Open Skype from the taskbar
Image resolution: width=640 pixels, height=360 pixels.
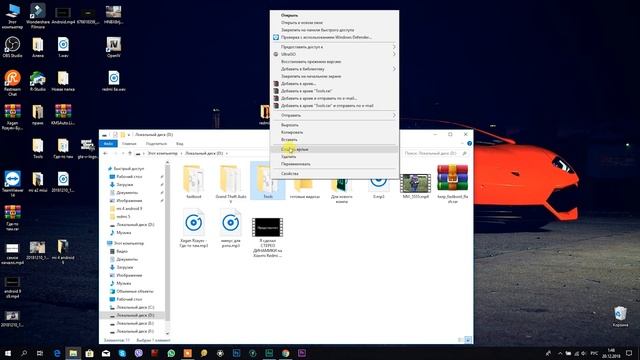[x=122, y=353]
